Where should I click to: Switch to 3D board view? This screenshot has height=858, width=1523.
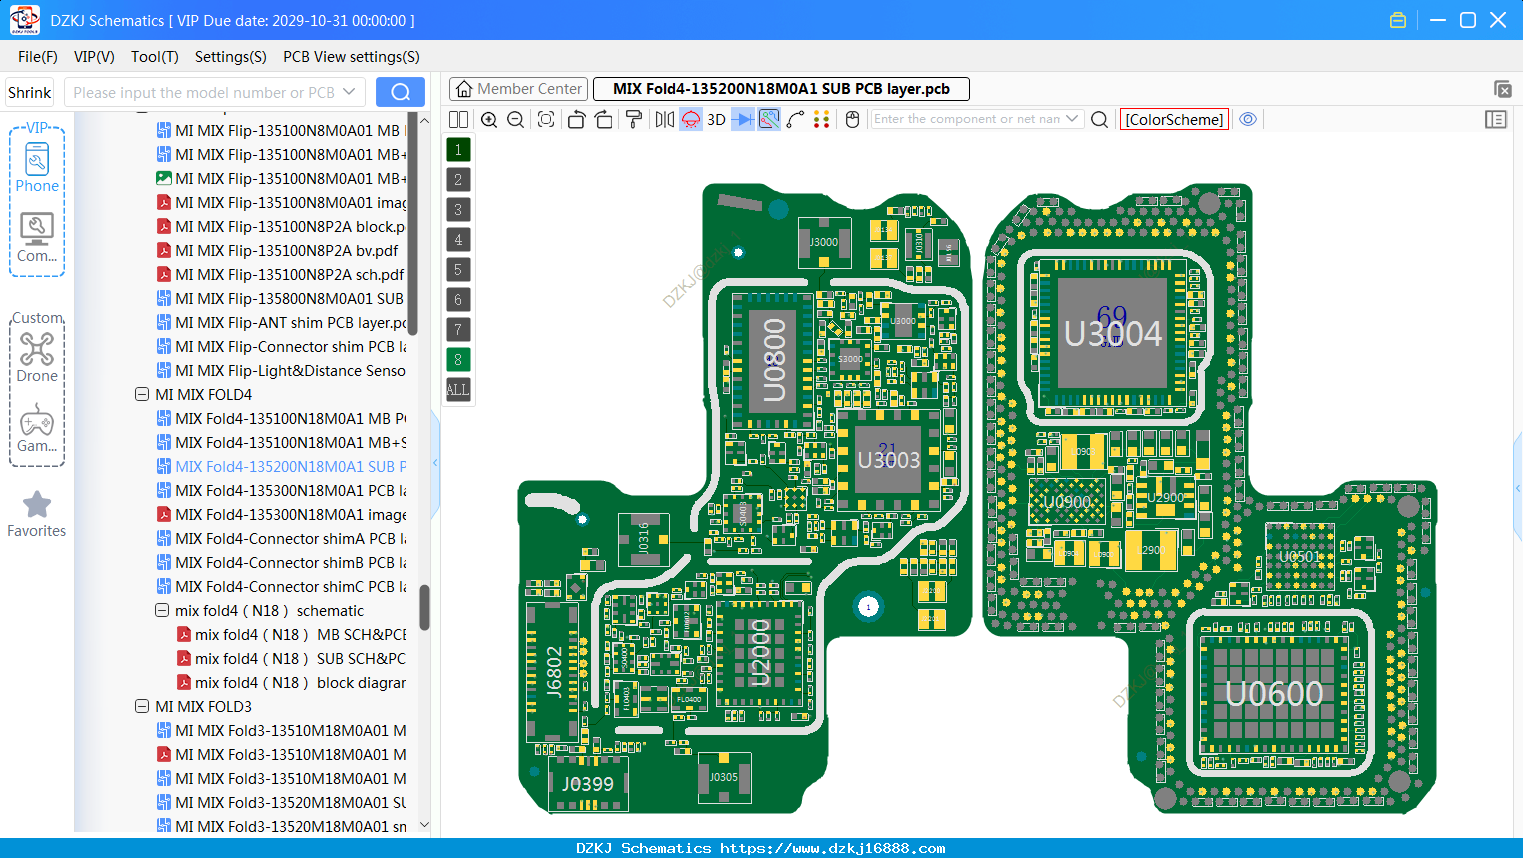pyautogui.click(x=716, y=120)
